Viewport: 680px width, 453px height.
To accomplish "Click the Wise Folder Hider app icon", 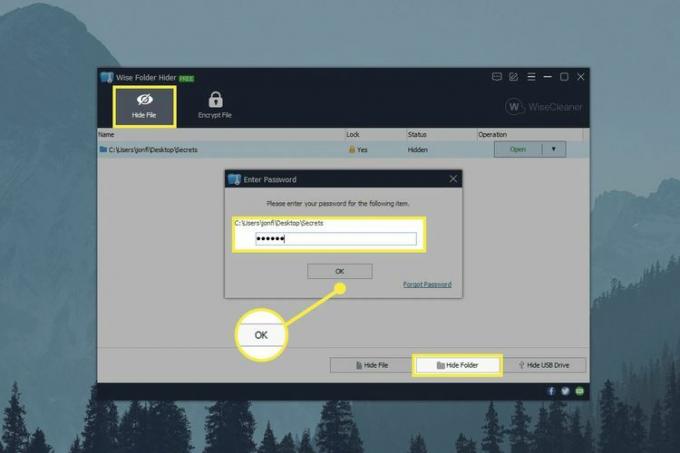I will point(107,78).
